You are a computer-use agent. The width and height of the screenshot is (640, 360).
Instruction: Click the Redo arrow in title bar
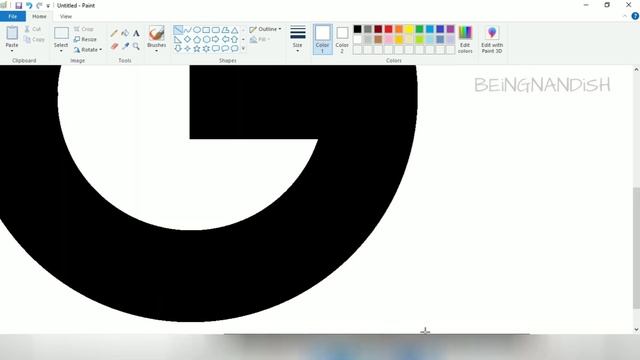click(39, 5)
